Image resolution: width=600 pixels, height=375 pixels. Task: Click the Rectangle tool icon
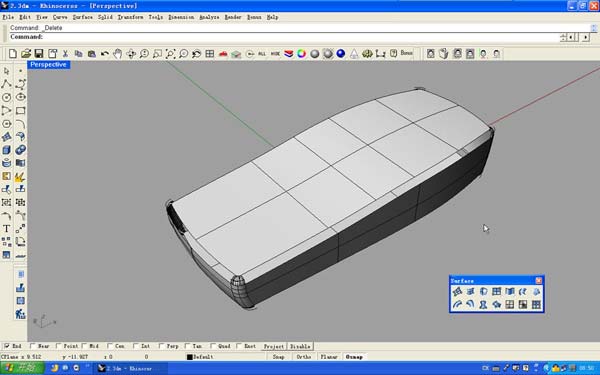20,111
